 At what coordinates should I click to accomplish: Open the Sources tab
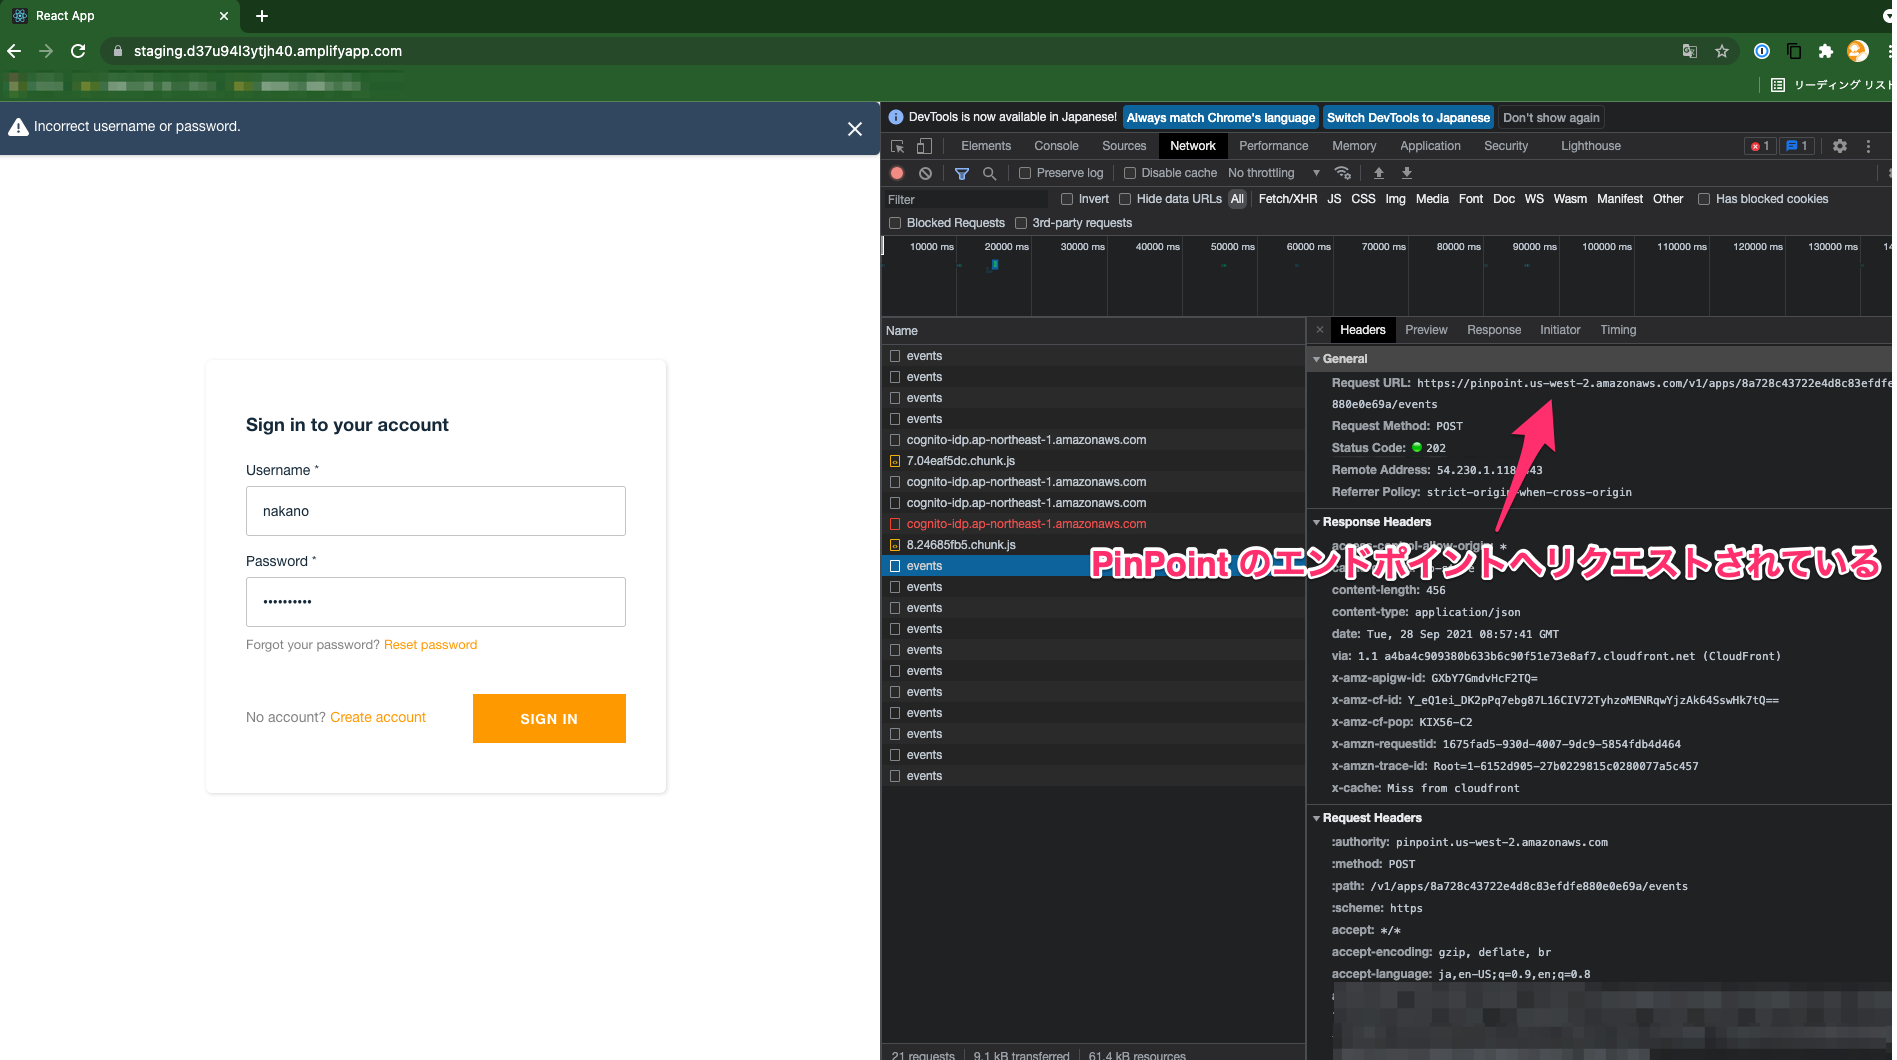coord(1124,146)
